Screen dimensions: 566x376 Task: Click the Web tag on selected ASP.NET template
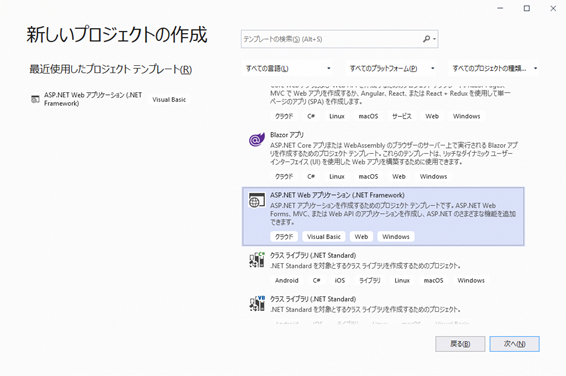point(361,237)
